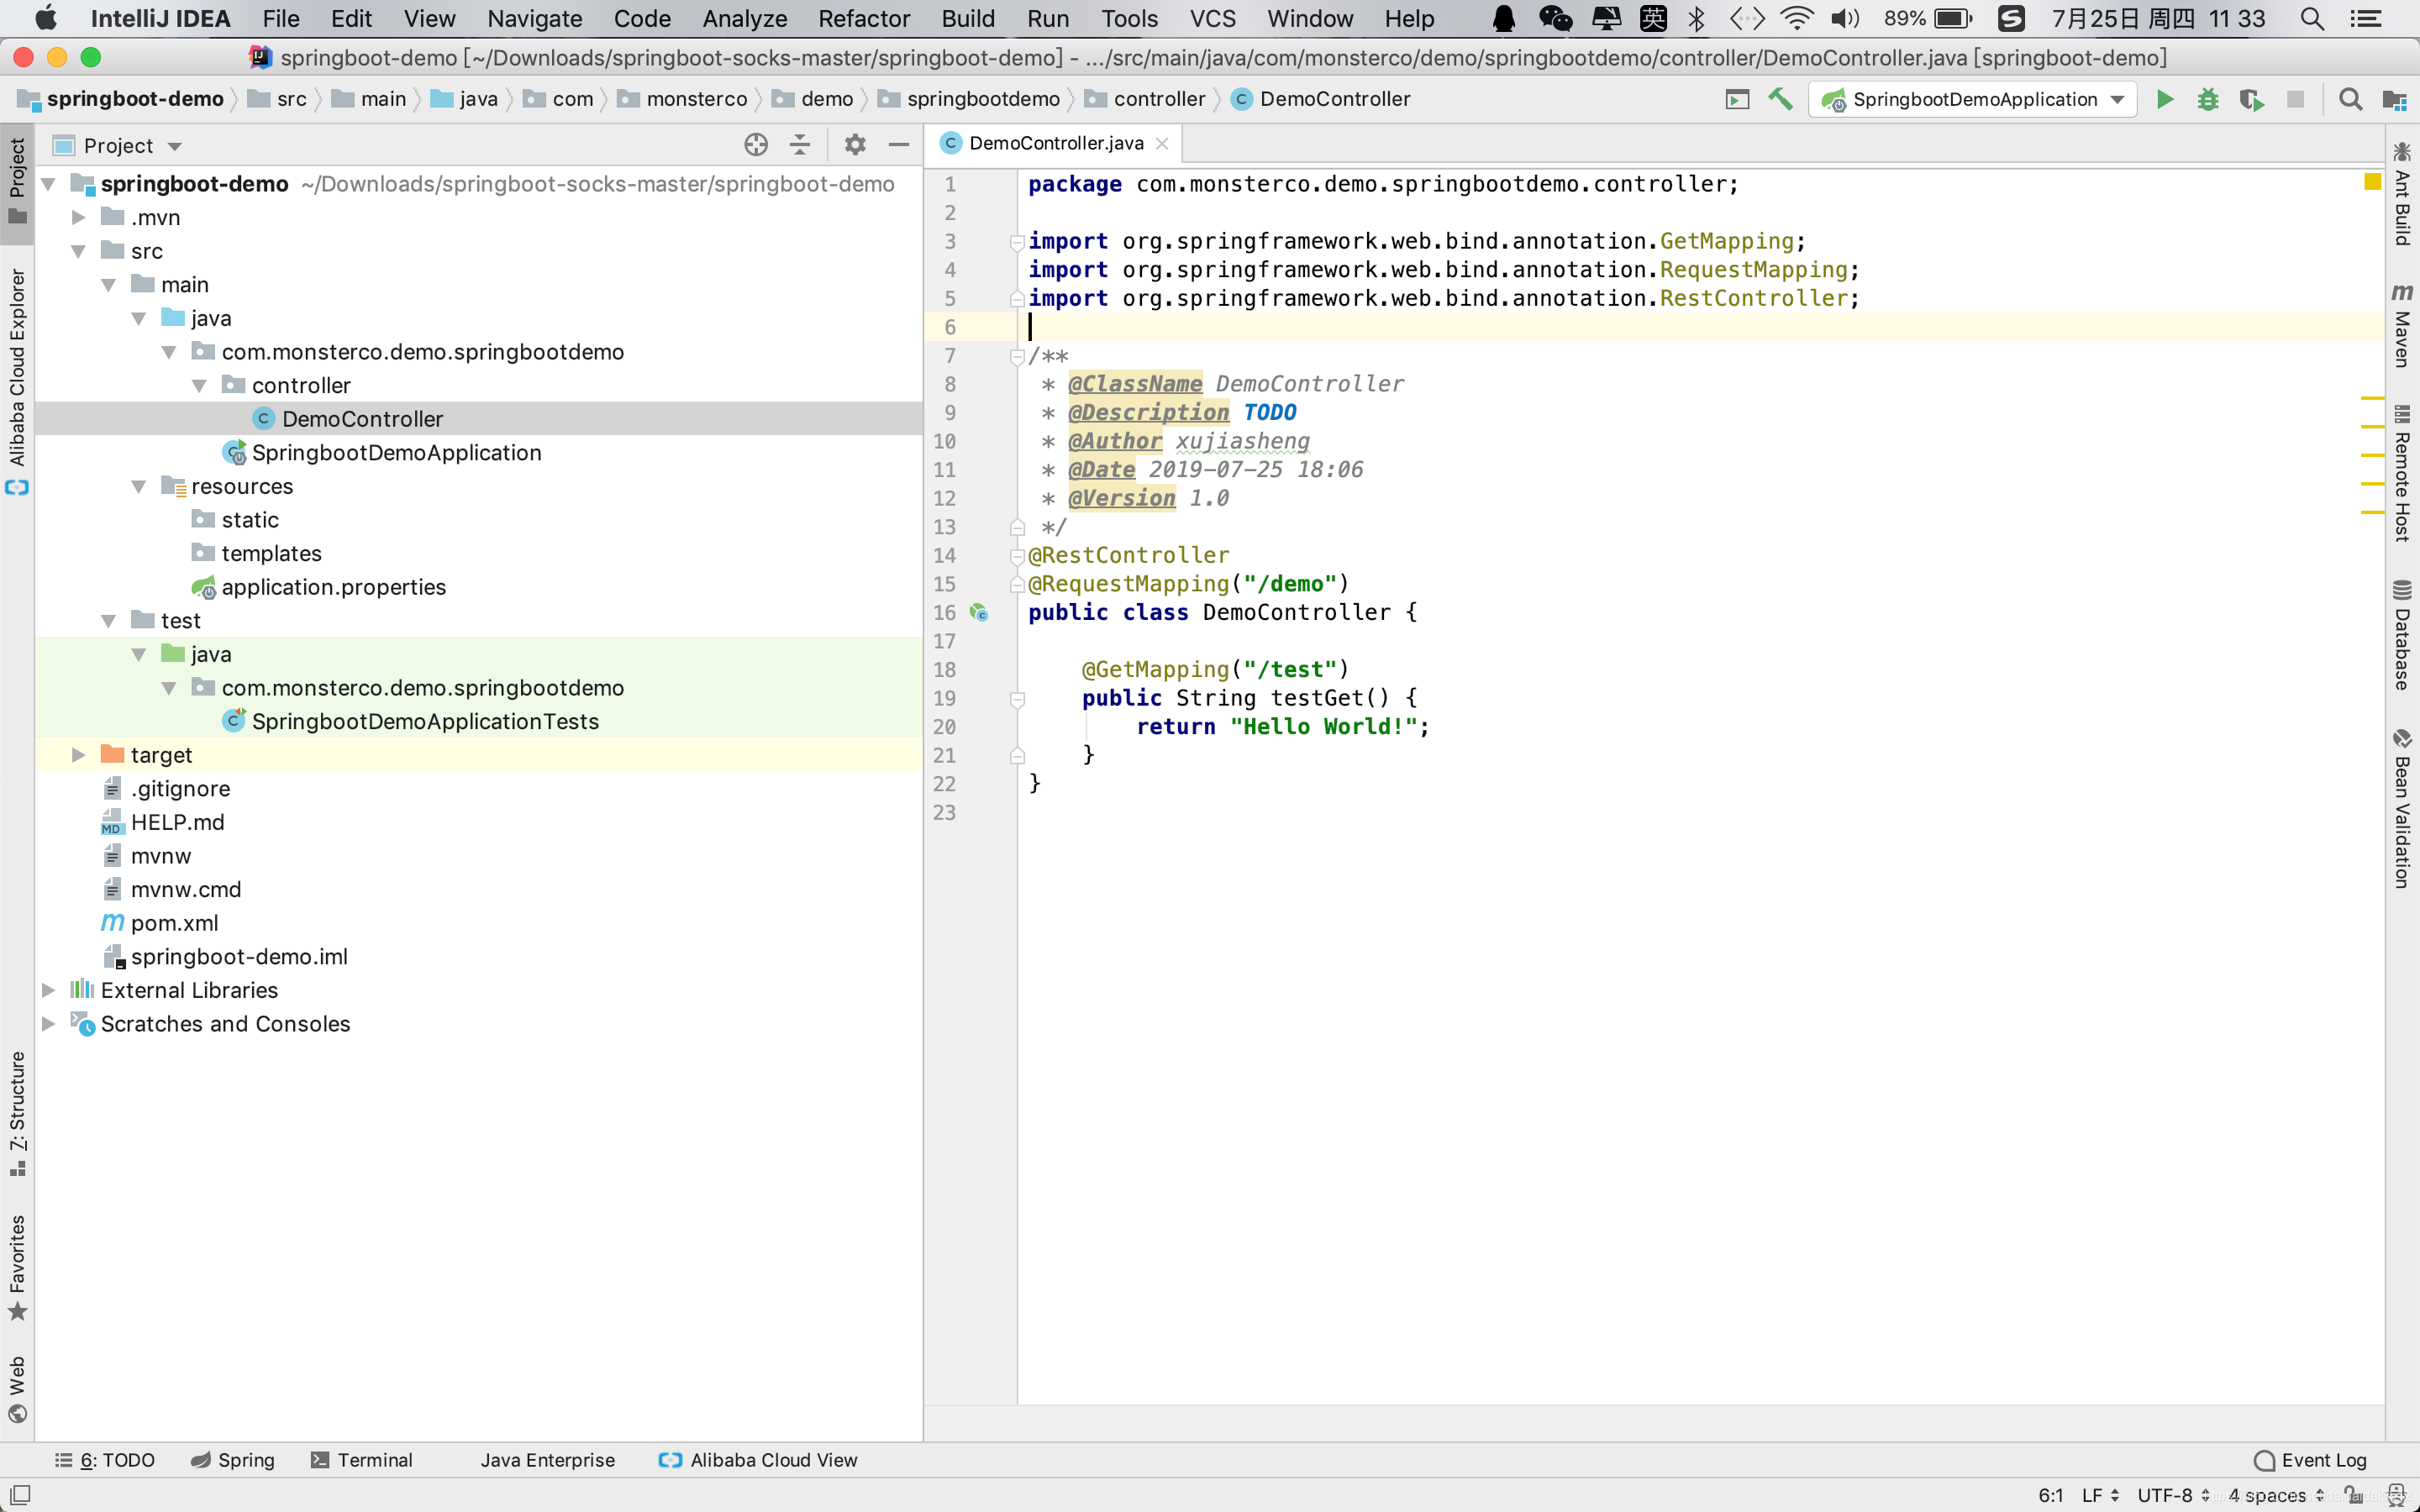2420x1512 pixels.
Task: Toggle fold of Javadoc comment at line 7
Action: [1017, 356]
